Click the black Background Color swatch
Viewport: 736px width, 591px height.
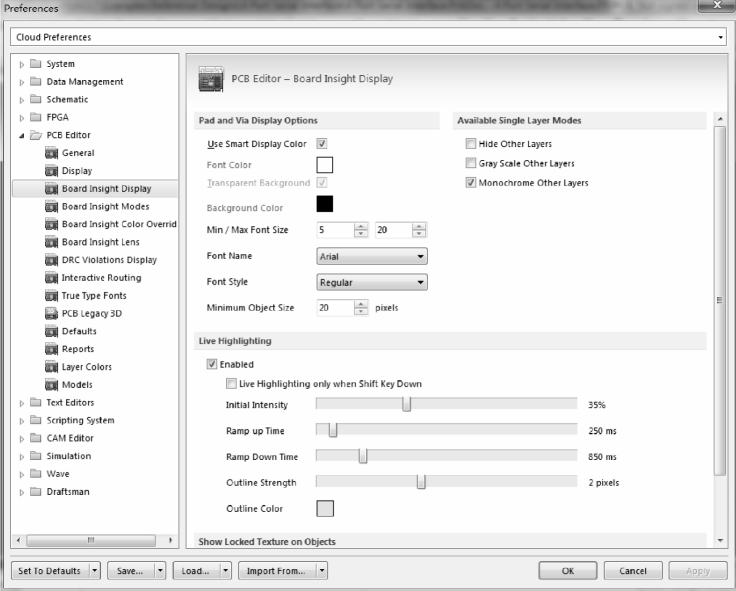[x=325, y=204]
